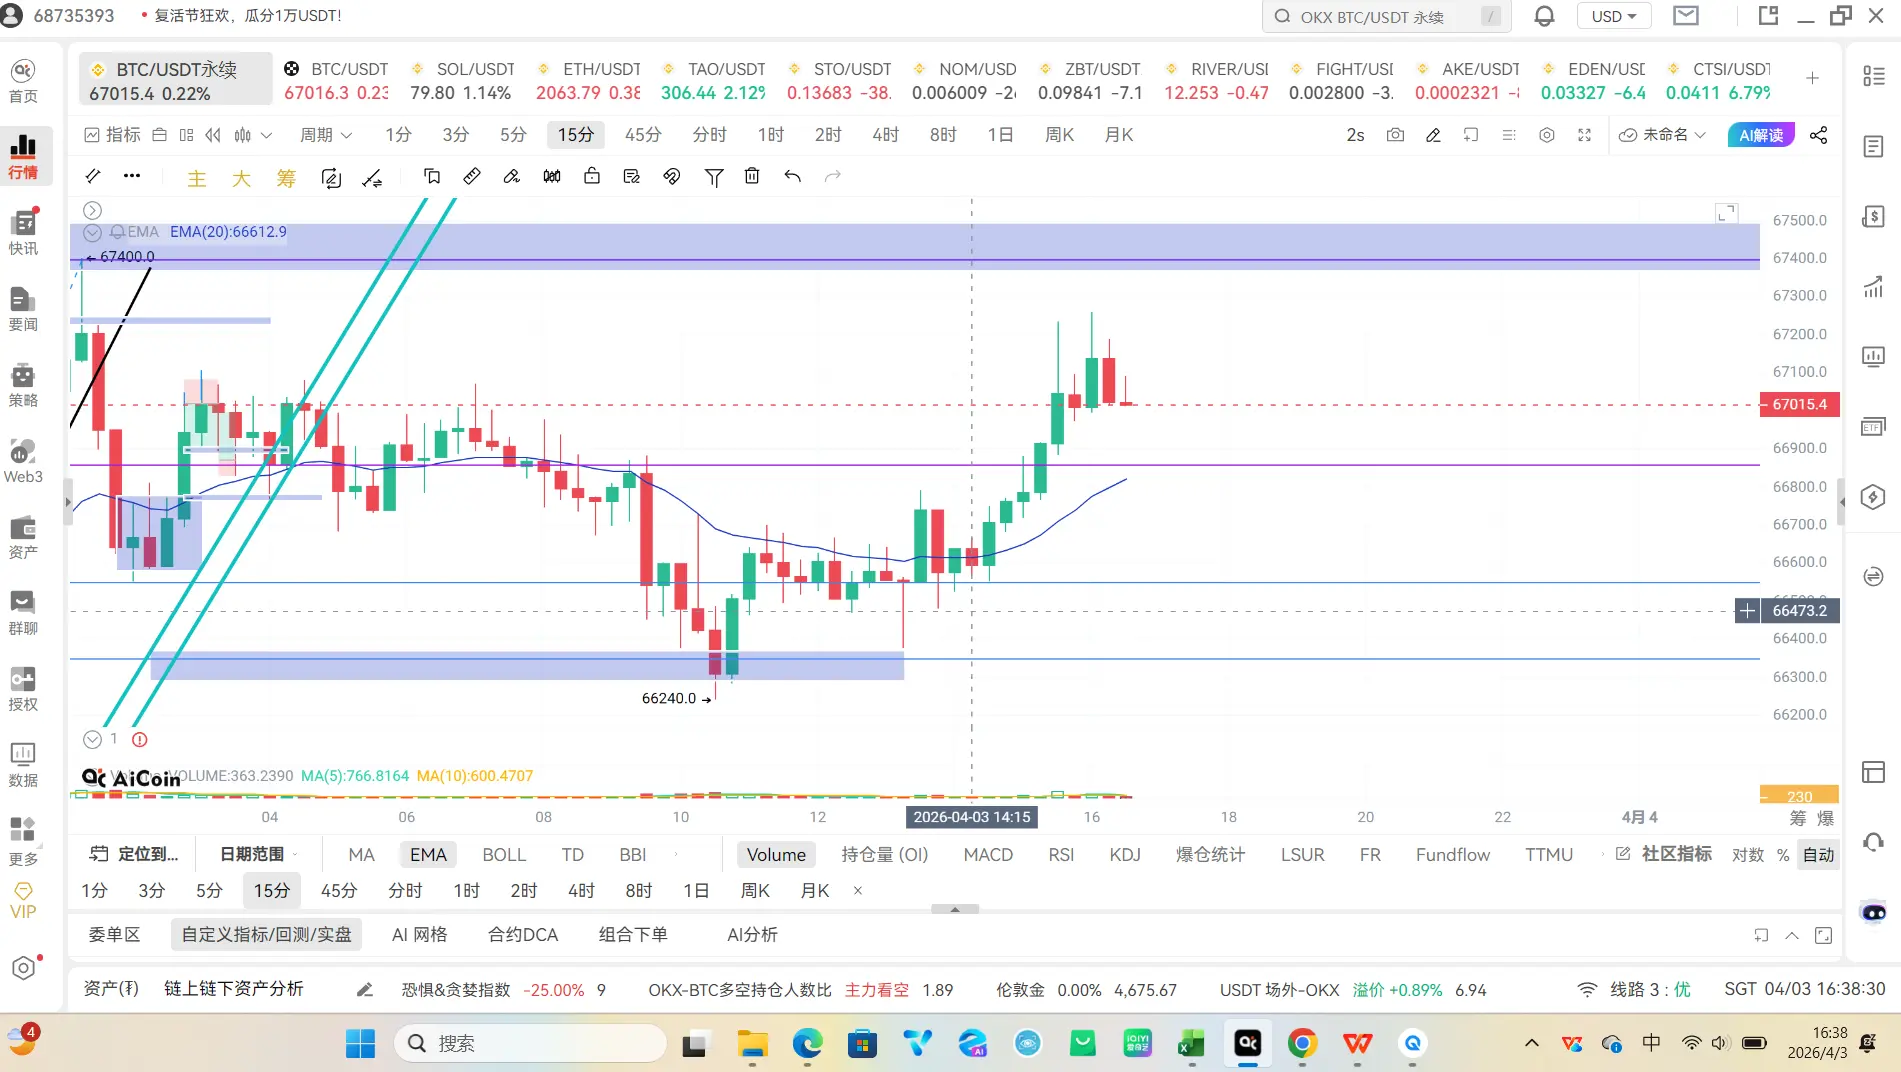Expand the 未命名 layout dropdown
Viewport: 1901px width, 1072px height.
coord(1662,135)
